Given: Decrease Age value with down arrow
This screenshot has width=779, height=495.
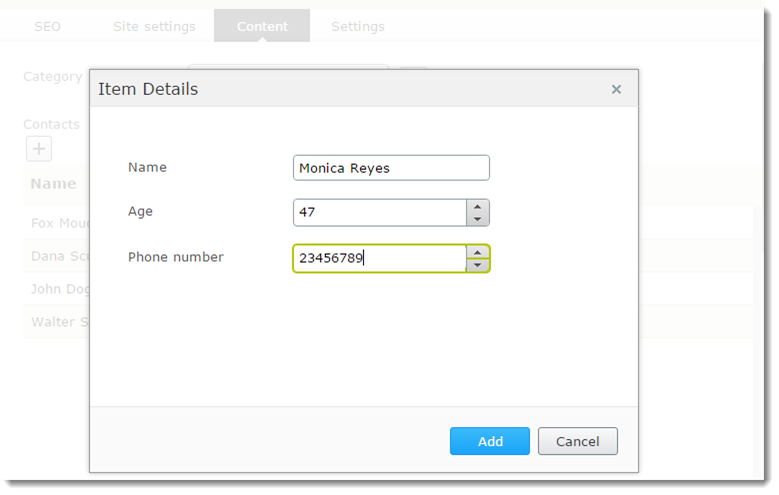Looking at the screenshot, I should [x=477, y=219].
